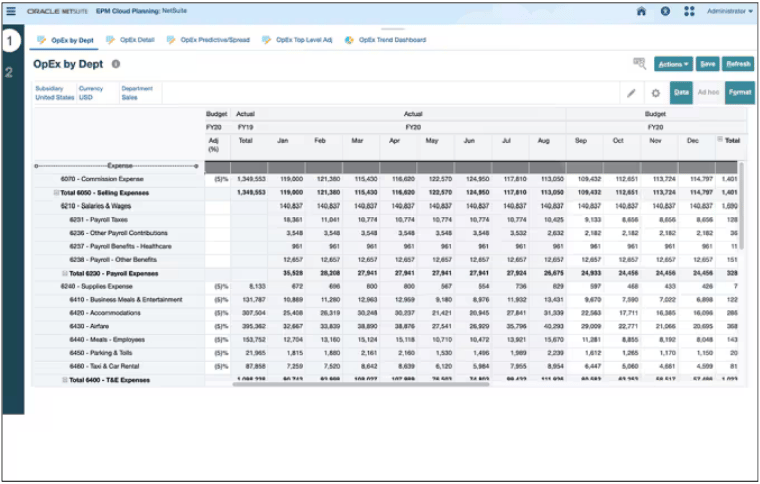Switch to vertical tab 2 in sidebar
The image size is (760, 484).
[x=9, y=72]
